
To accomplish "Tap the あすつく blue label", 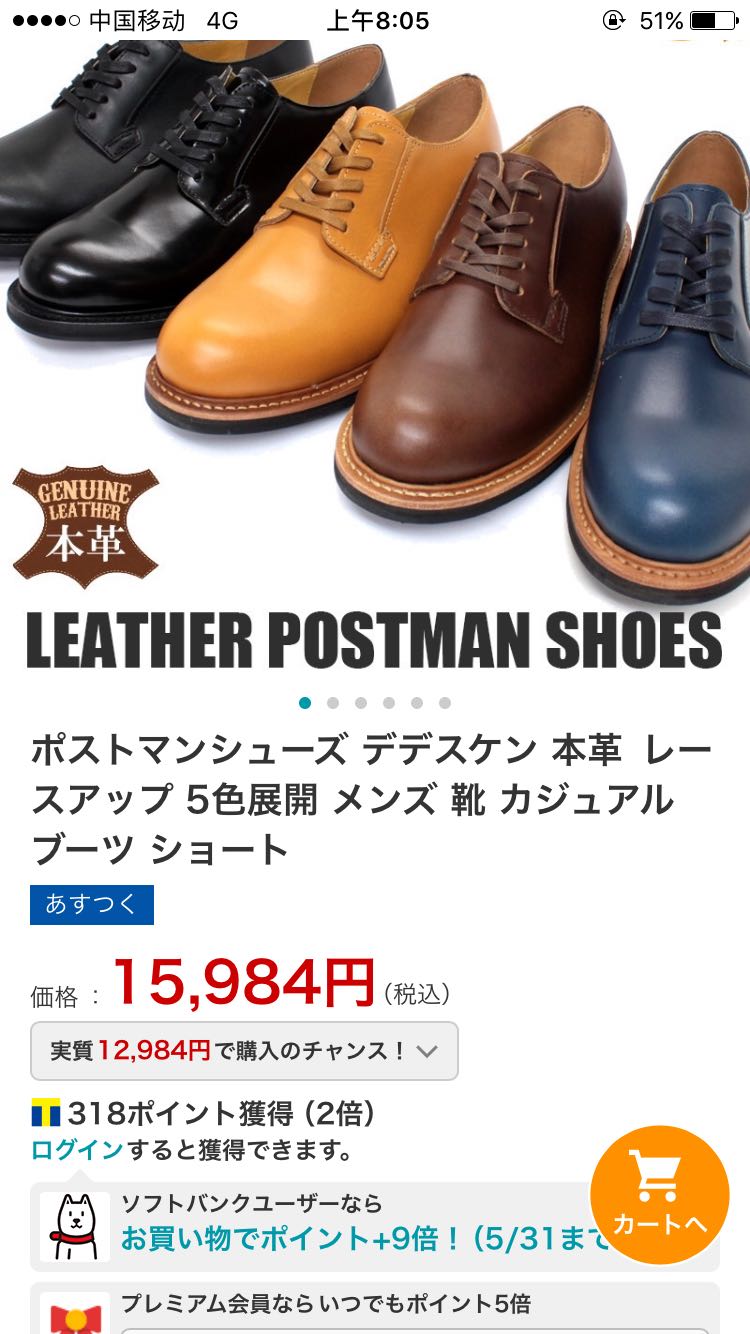I will tap(92, 906).
